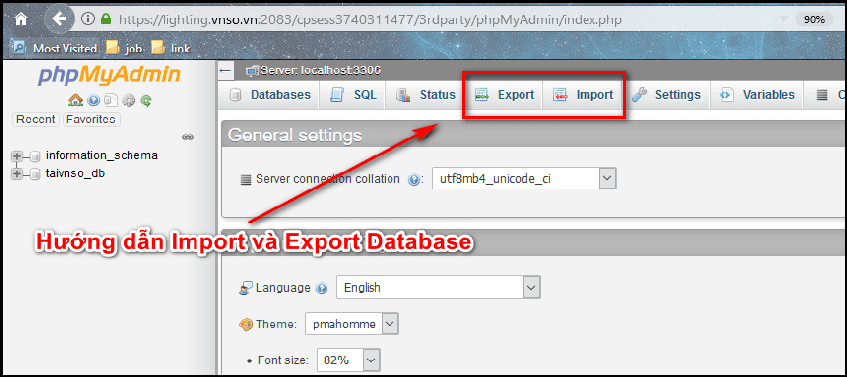Click the phpMyAdmin logo
Image resolution: width=847 pixels, height=377 pixels.
109,75
